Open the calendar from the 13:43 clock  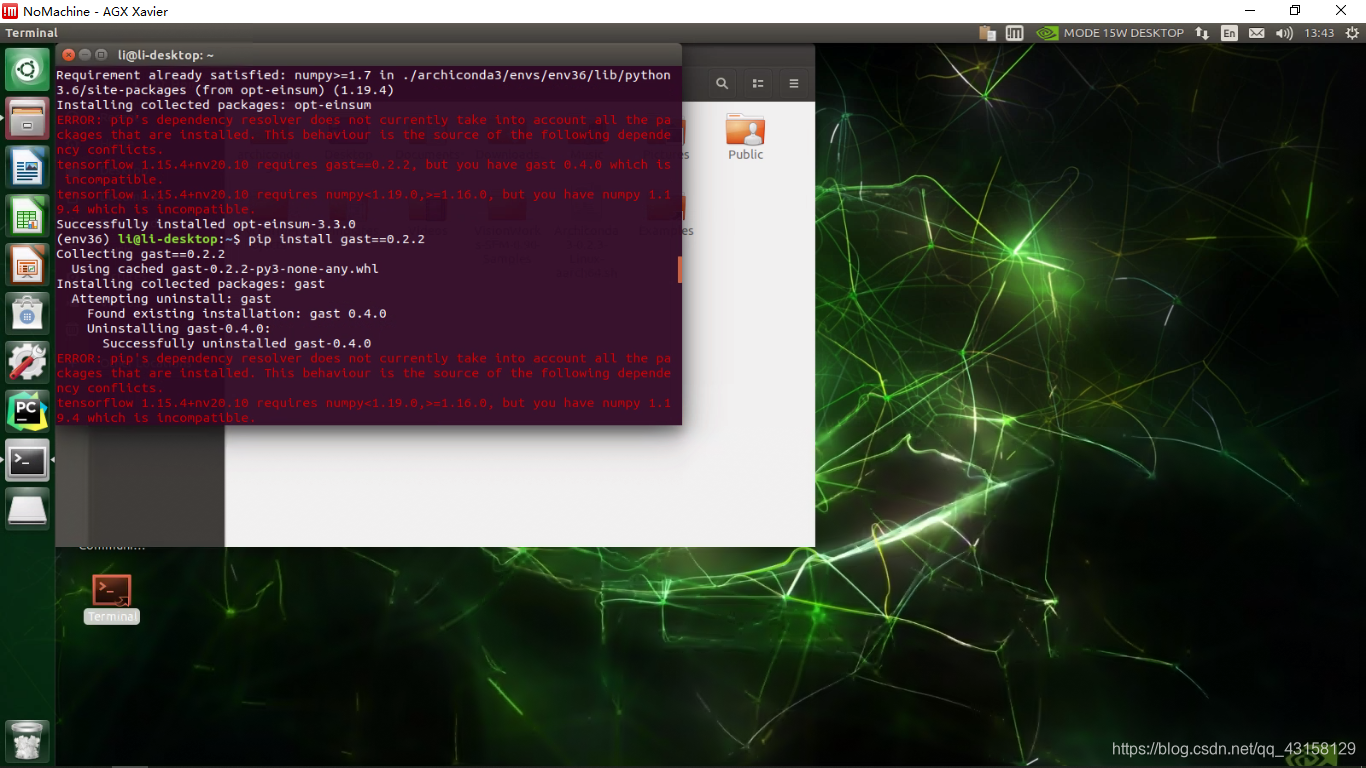pos(1319,32)
